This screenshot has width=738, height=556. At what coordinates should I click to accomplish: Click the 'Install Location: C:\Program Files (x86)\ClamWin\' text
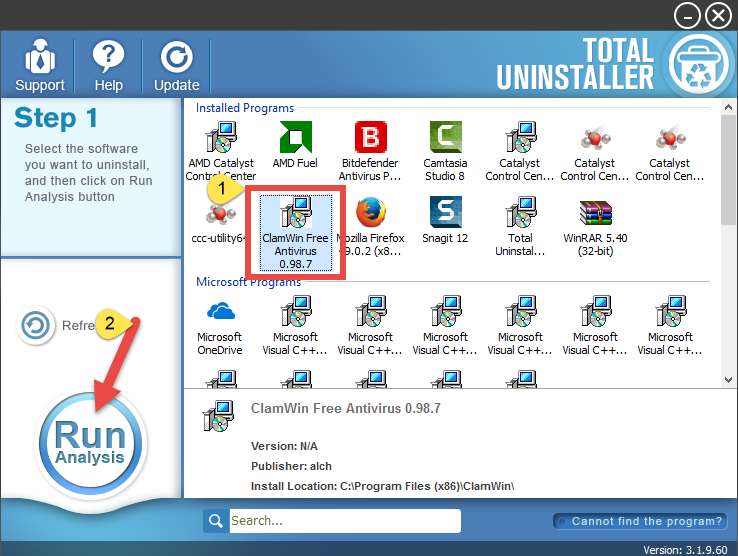[382, 486]
